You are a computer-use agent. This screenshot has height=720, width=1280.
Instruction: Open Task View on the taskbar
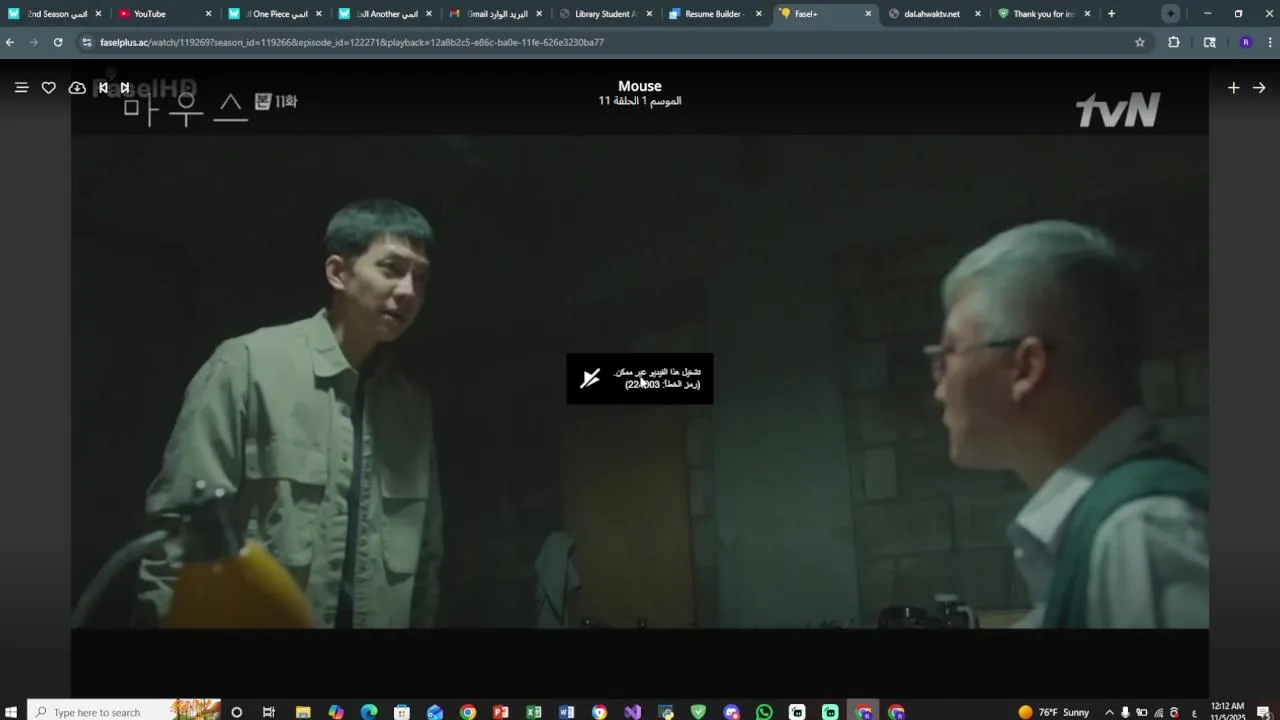269,712
